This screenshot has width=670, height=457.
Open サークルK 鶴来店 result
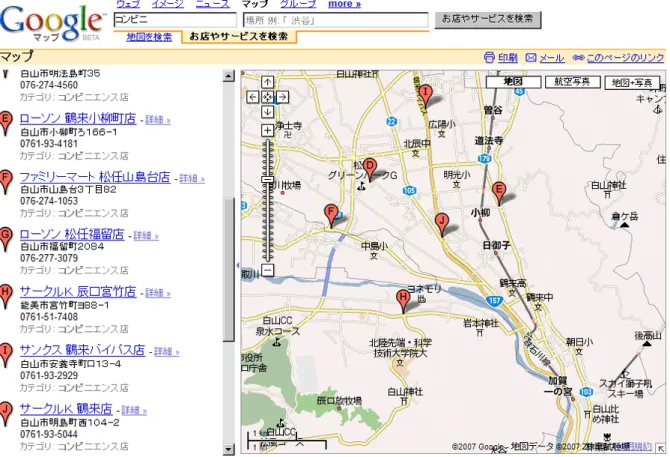tap(66, 409)
